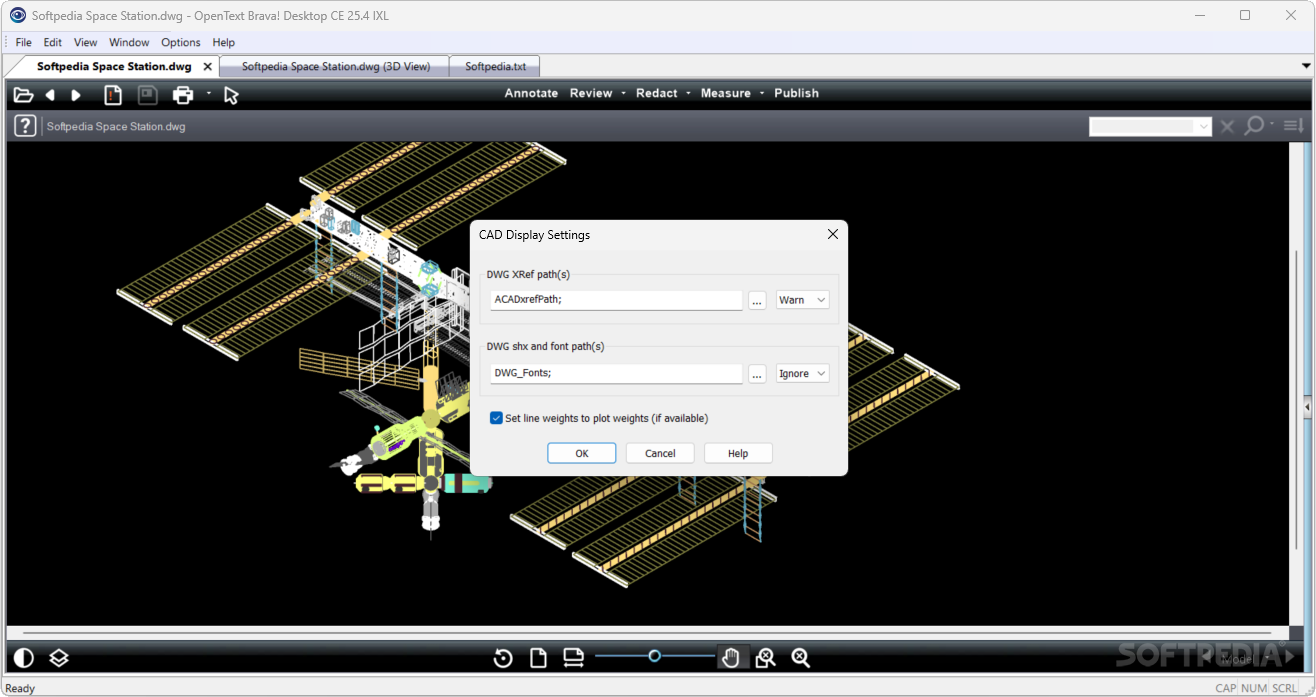Click the DWG_Fonts input field
The image size is (1316, 697).
(616, 373)
